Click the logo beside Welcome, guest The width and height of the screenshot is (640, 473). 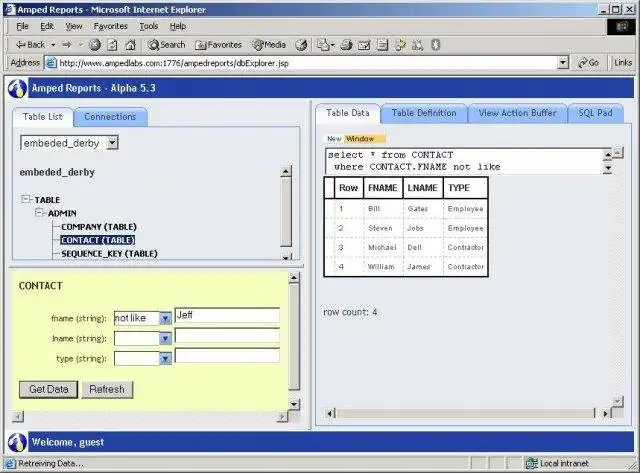[17, 442]
